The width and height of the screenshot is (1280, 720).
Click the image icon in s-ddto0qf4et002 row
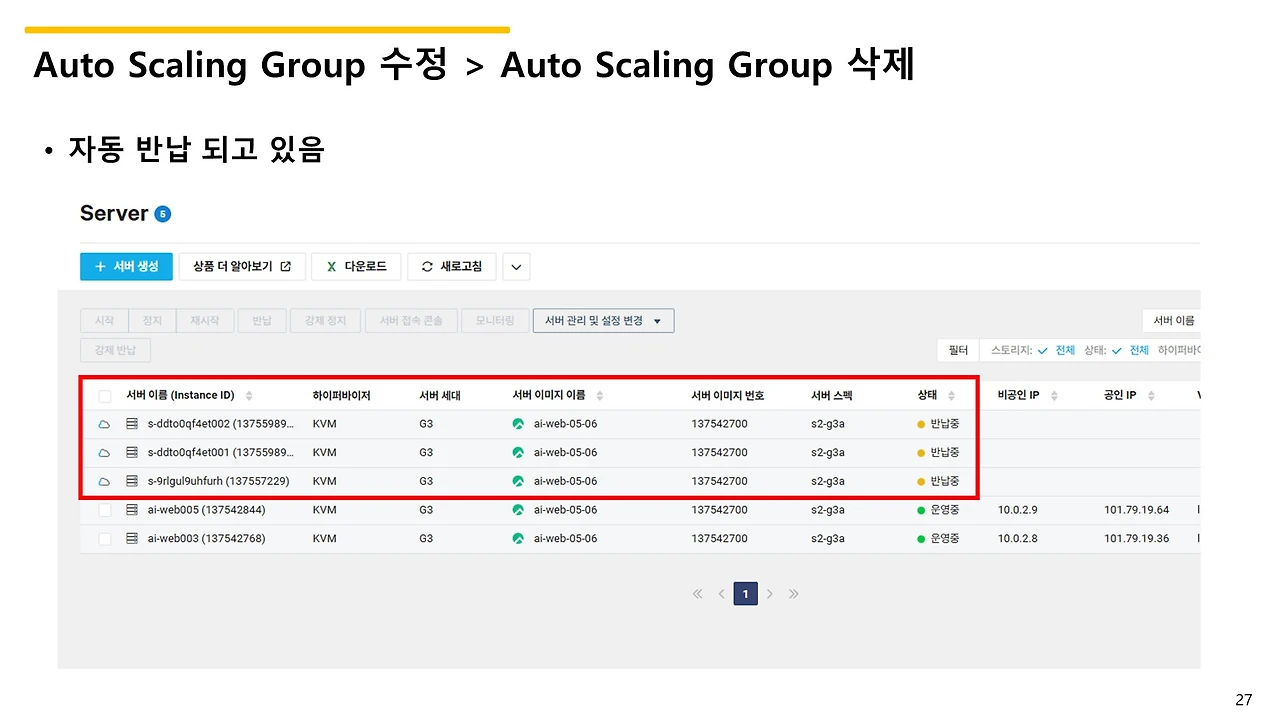tap(518, 424)
